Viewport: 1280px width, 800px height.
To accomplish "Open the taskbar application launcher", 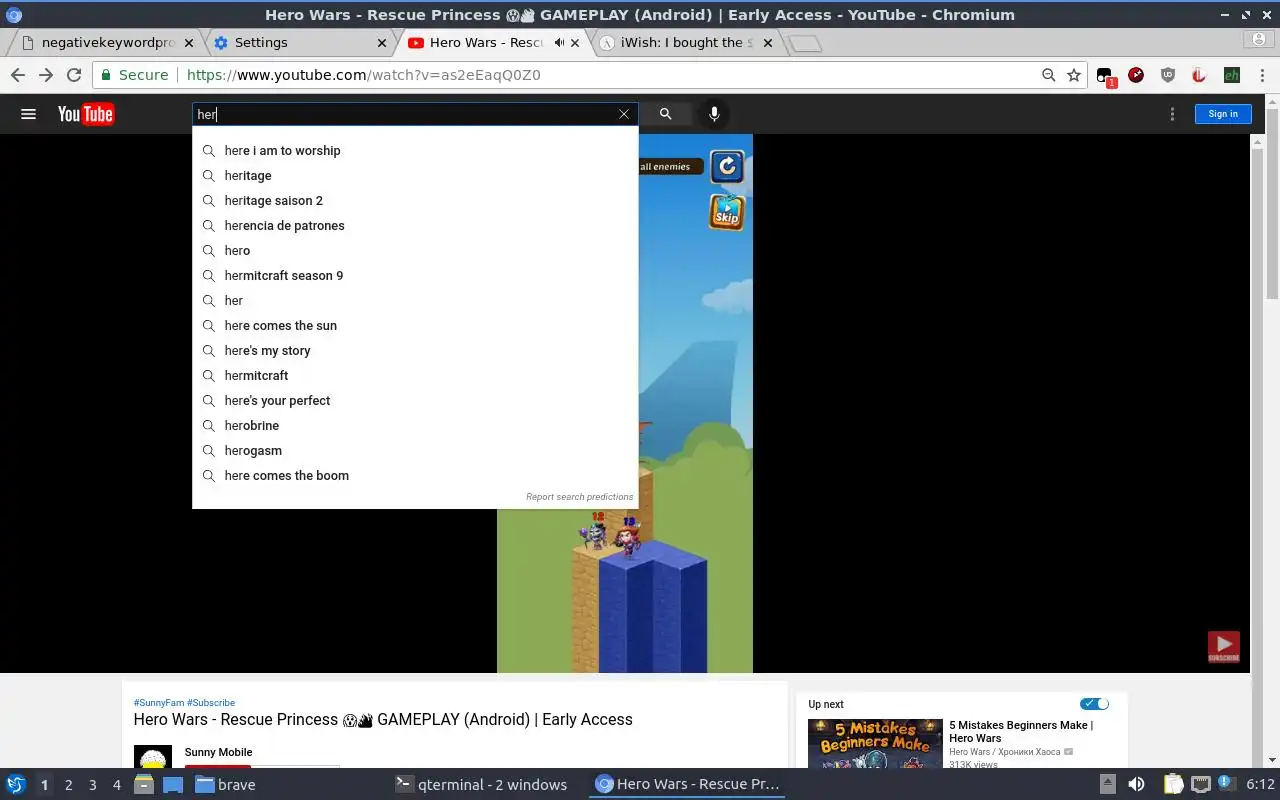I will coord(16,784).
